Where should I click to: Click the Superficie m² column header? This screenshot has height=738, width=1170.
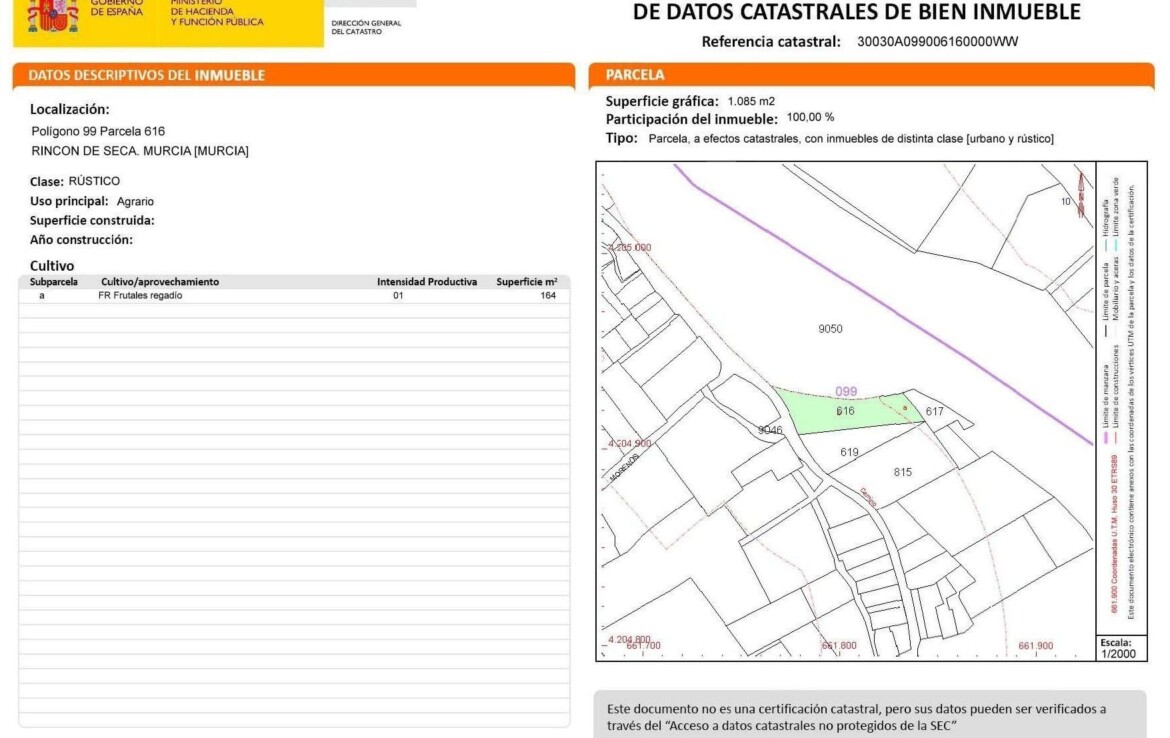[526, 282]
